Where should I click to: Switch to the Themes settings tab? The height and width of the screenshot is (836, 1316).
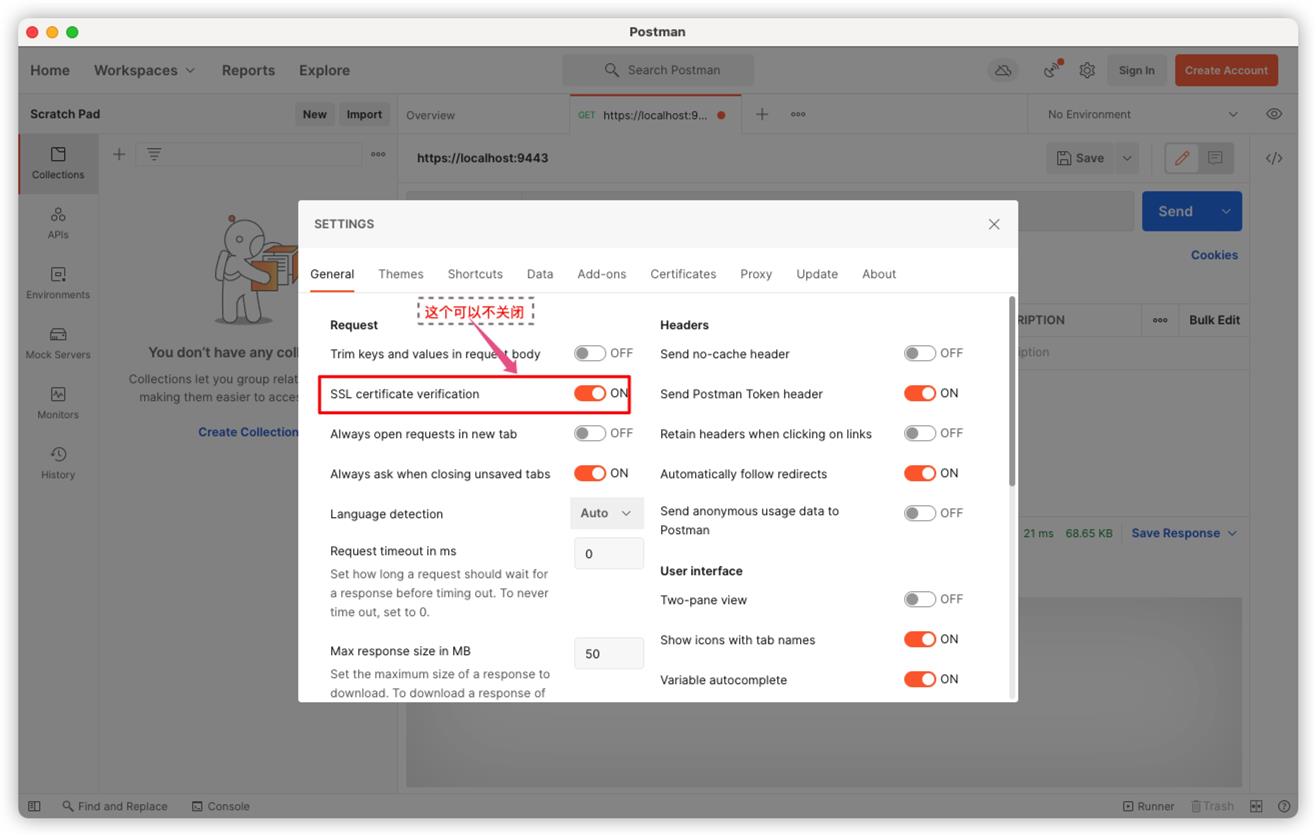[x=401, y=274]
